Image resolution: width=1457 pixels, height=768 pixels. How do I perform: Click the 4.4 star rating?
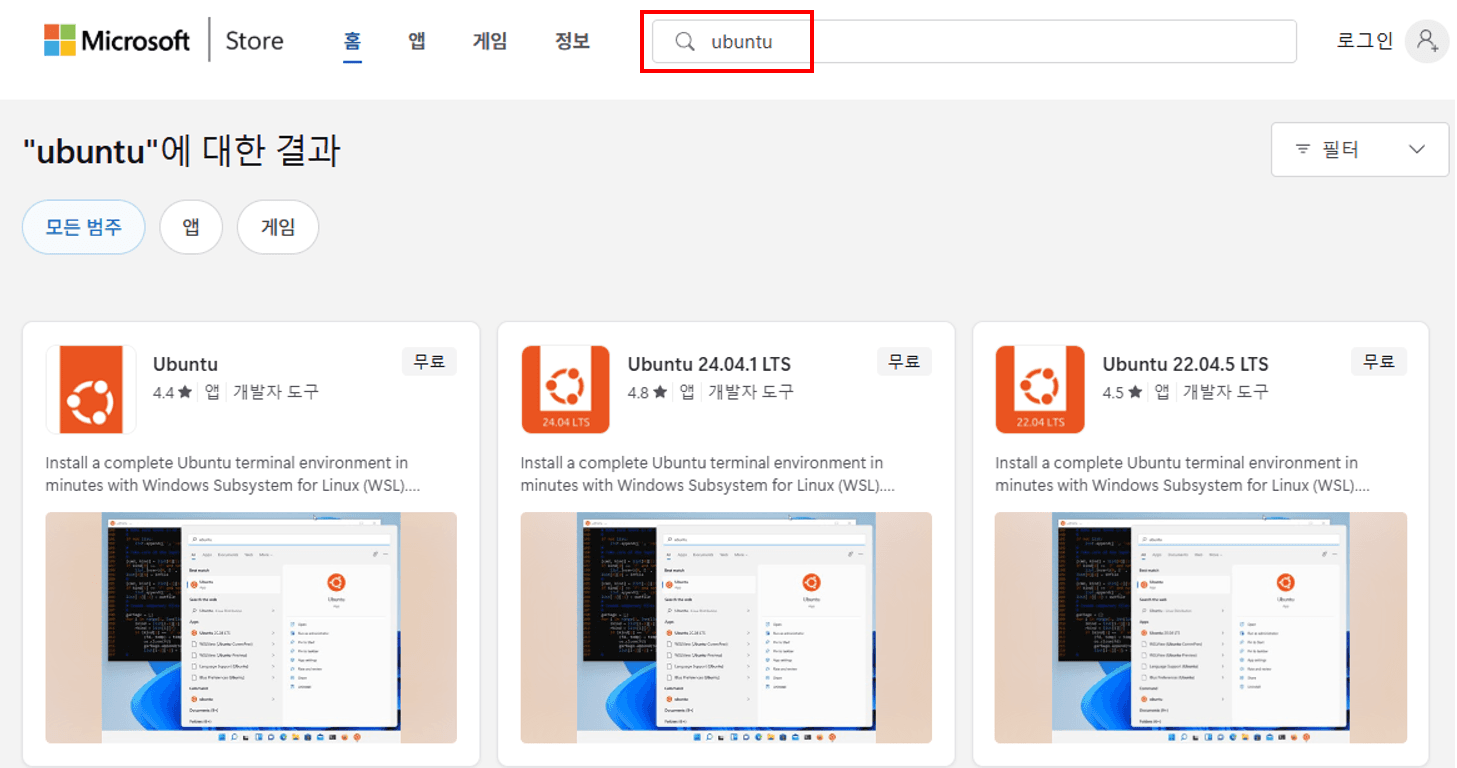pyautogui.click(x=172, y=393)
